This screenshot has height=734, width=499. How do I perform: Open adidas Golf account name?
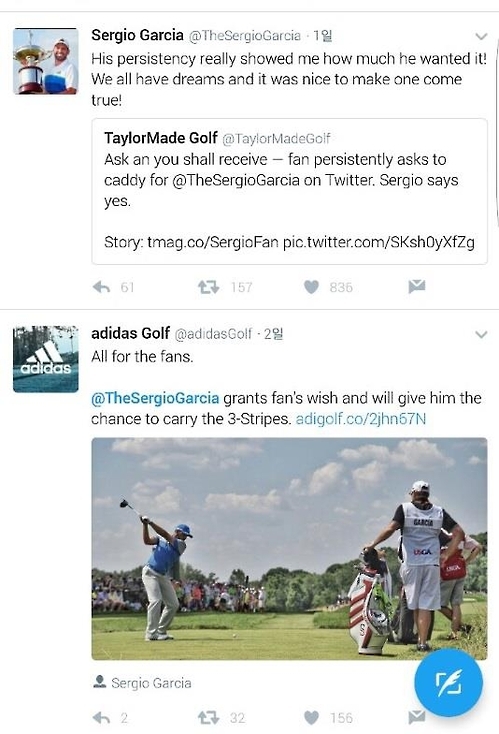pyautogui.click(x=130, y=333)
